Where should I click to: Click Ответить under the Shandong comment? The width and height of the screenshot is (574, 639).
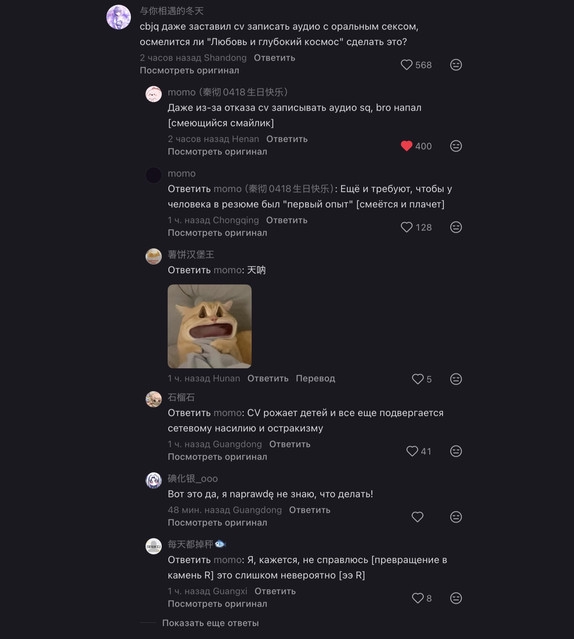pyautogui.click(x=274, y=58)
